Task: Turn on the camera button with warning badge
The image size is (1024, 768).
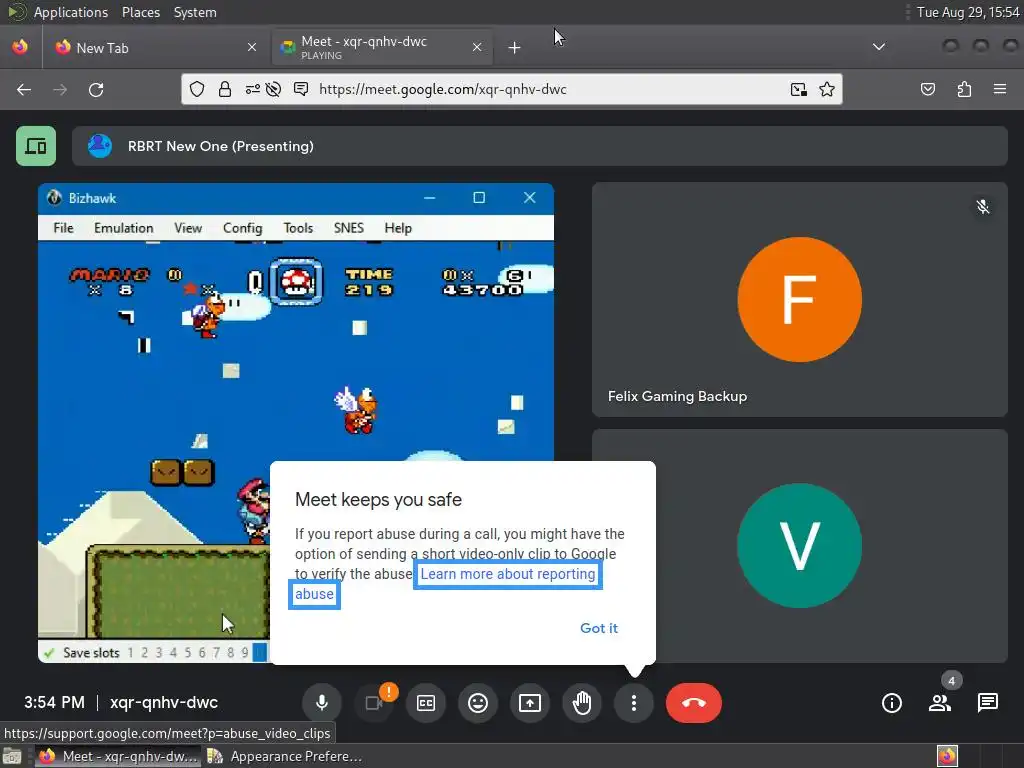Action: click(x=374, y=703)
